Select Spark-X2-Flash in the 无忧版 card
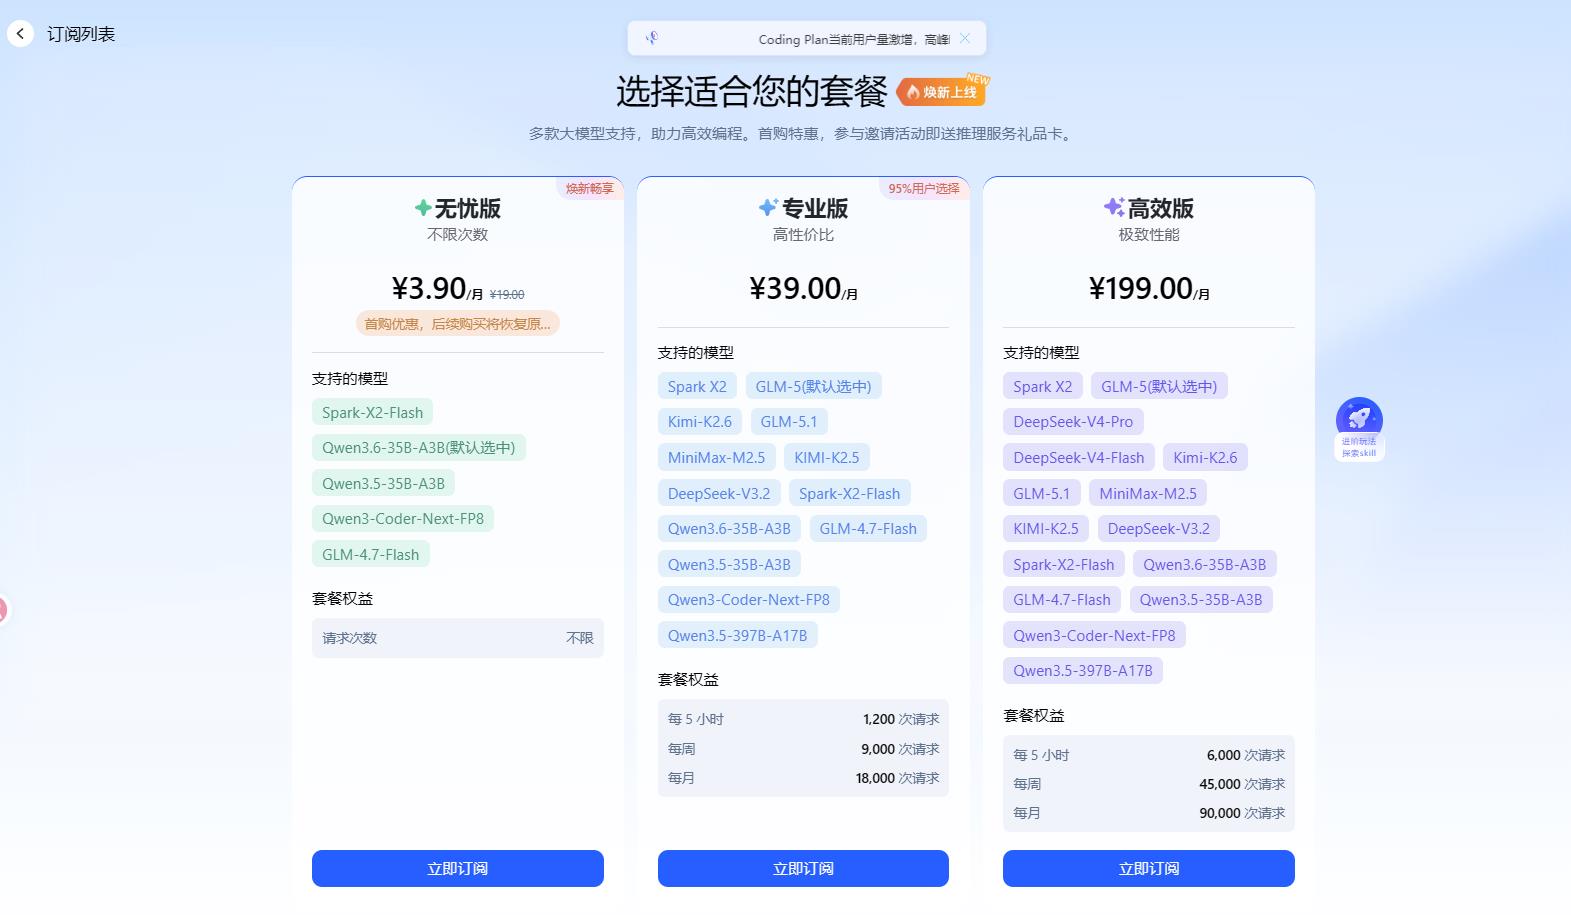The height and width of the screenshot is (915, 1571). [372, 412]
